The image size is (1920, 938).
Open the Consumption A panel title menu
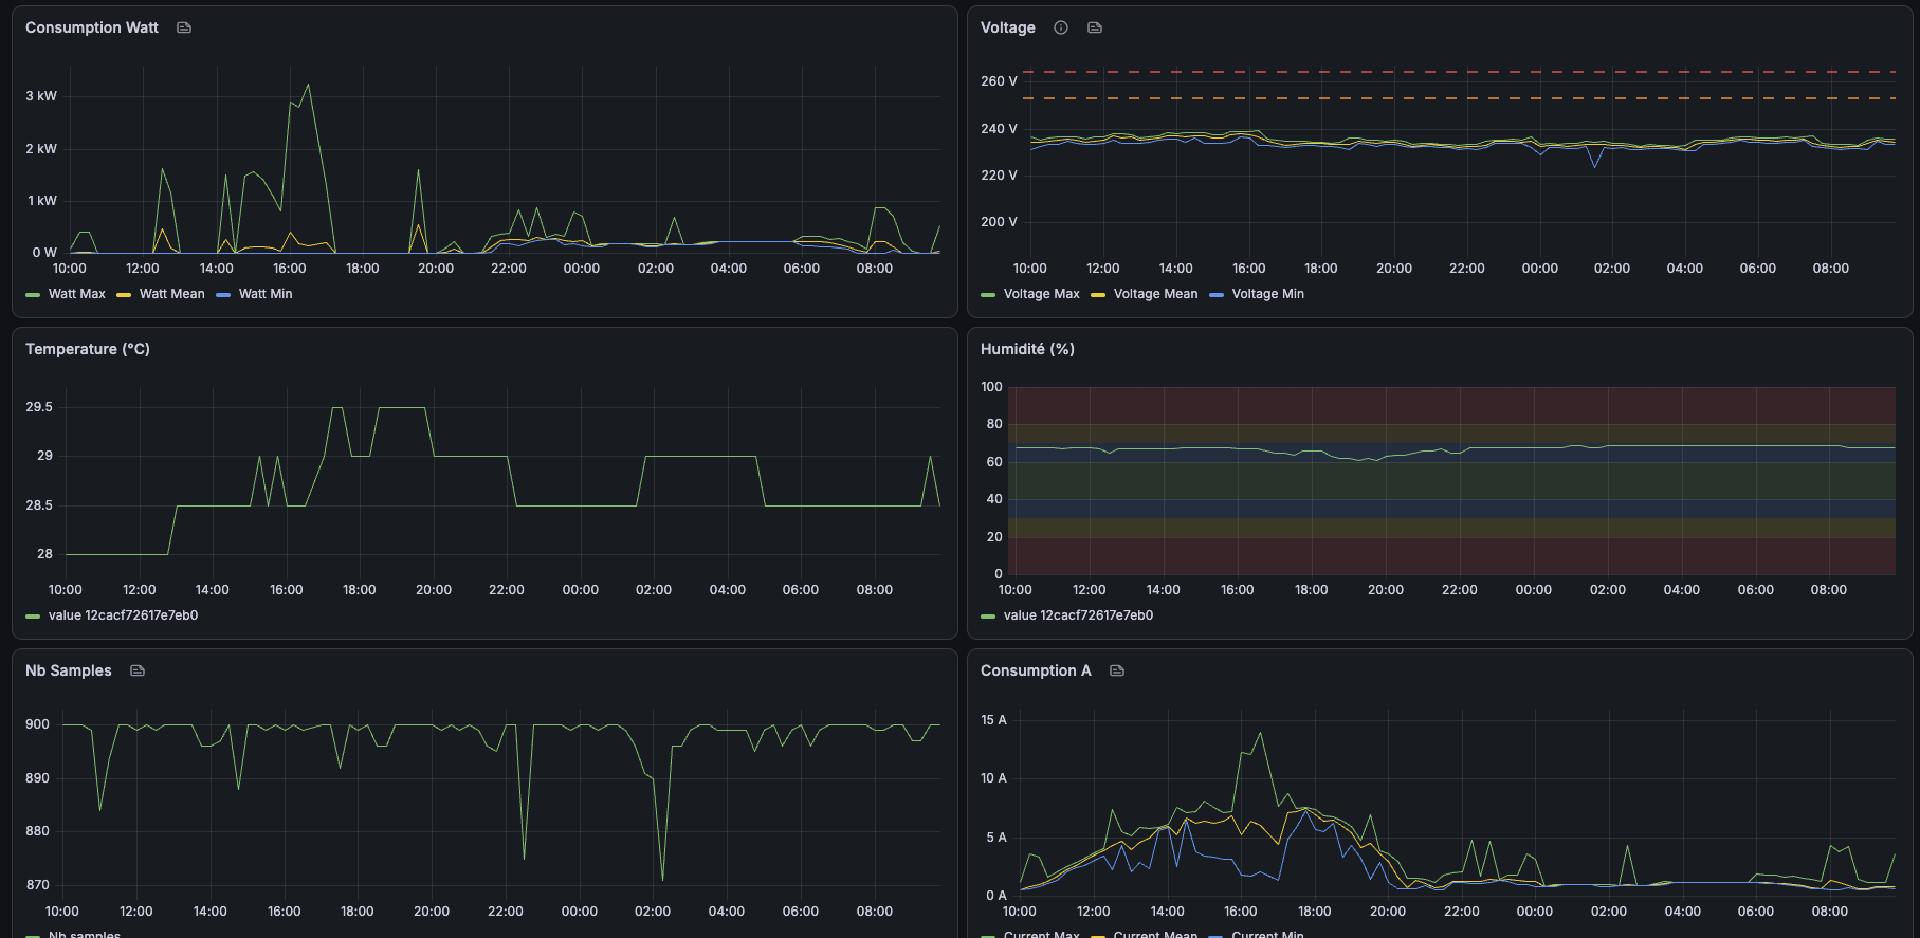1035,671
